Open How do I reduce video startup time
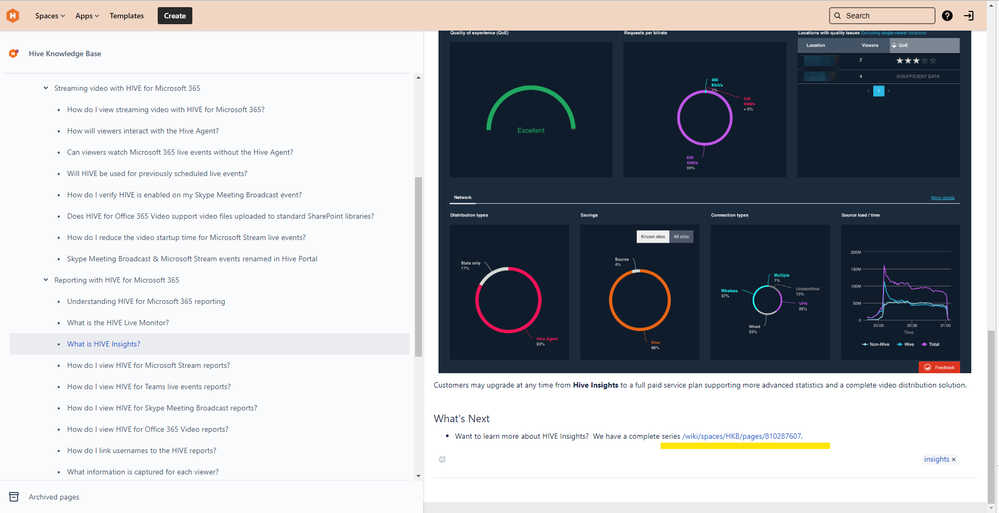 pos(186,237)
